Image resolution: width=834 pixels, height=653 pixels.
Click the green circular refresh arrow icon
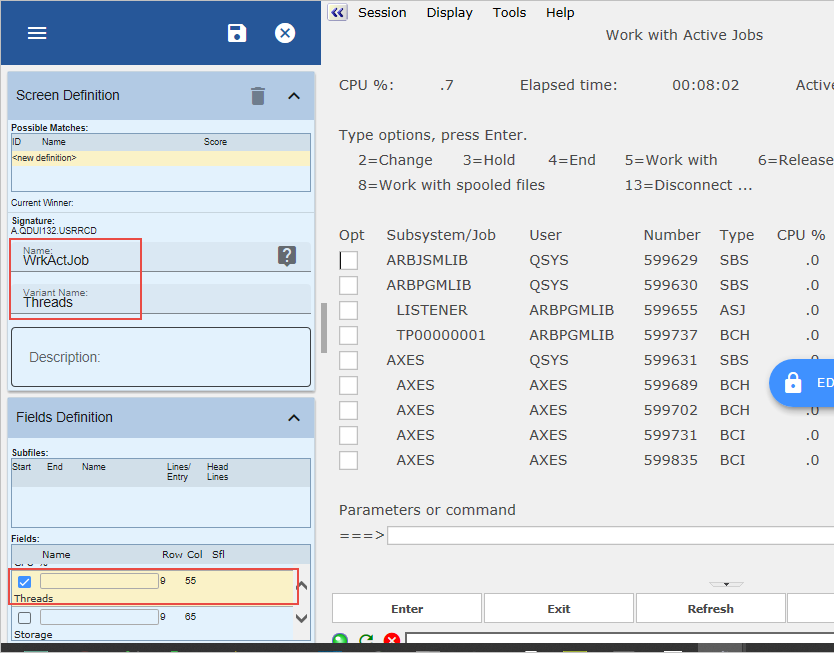tap(366, 641)
